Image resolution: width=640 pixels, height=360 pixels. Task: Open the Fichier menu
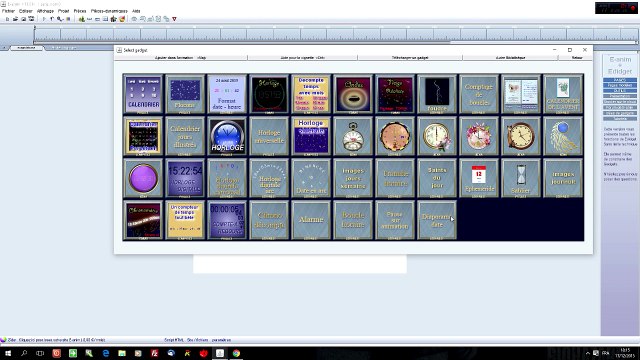coord(8,11)
